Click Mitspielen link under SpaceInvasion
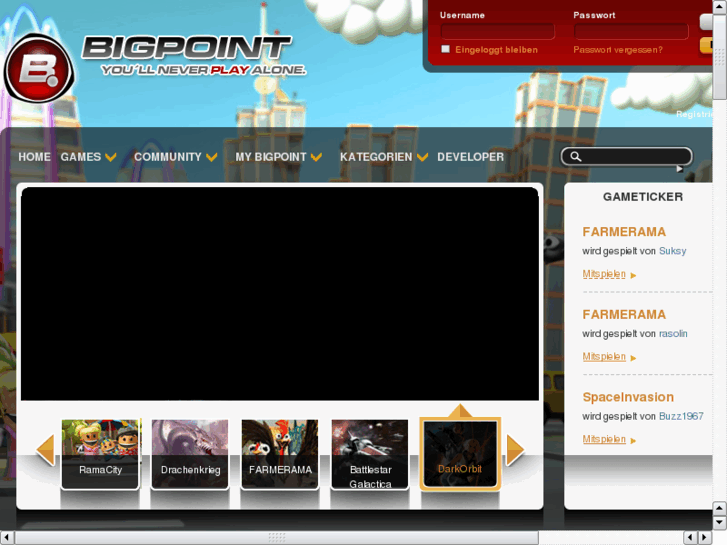This screenshot has height=545, width=727. coord(604,439)
